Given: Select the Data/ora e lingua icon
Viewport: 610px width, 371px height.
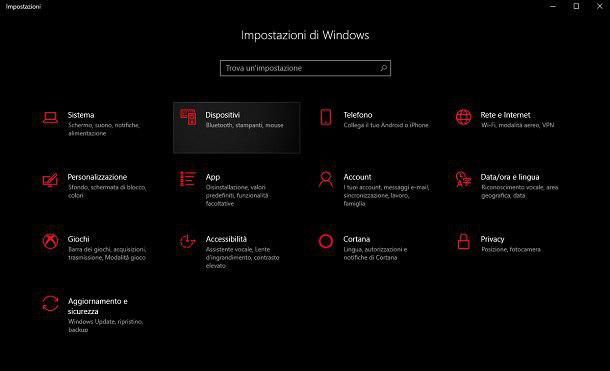Looking at the screenshot, I should click(463, 179).
